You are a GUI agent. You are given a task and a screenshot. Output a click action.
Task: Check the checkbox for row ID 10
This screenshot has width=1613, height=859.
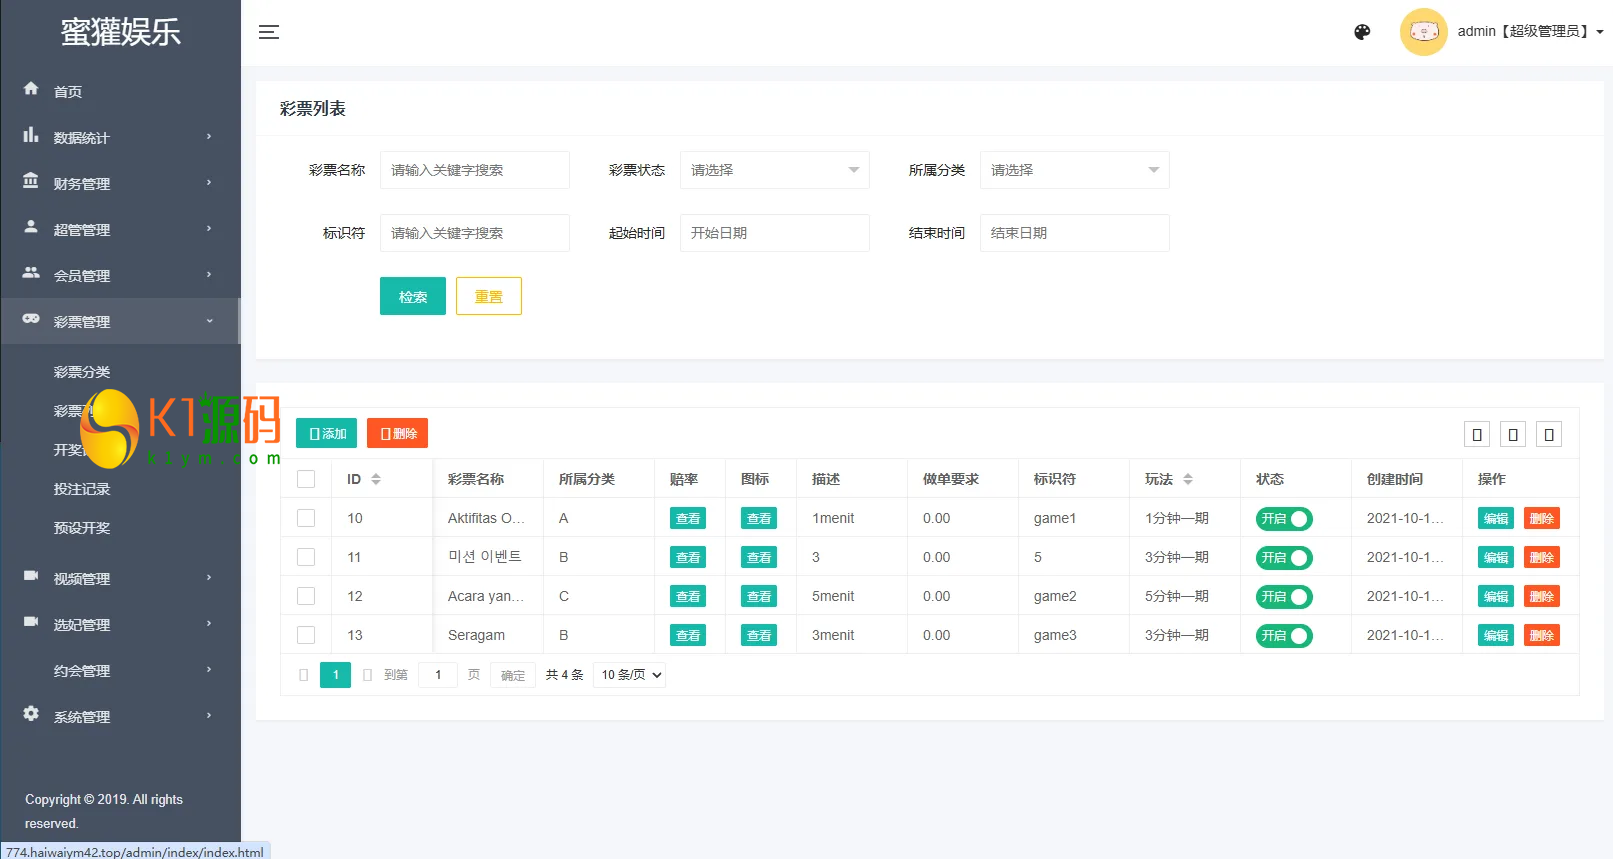(306, 518)
